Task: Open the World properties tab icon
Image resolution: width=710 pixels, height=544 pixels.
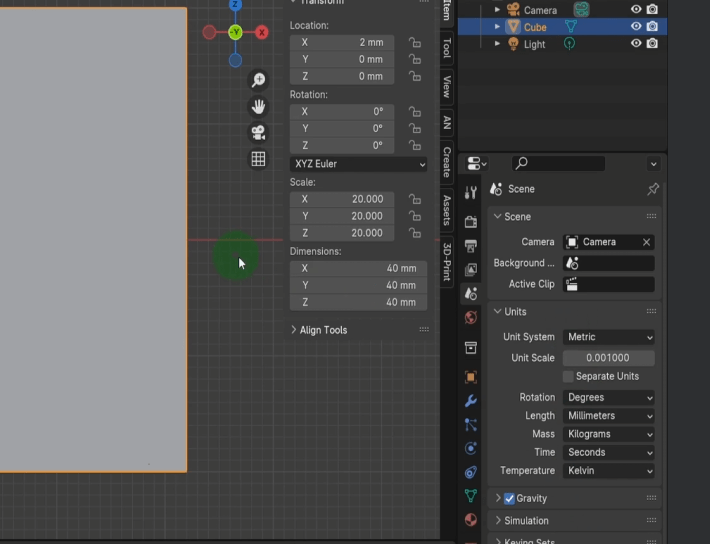Action: click(470, 318)
